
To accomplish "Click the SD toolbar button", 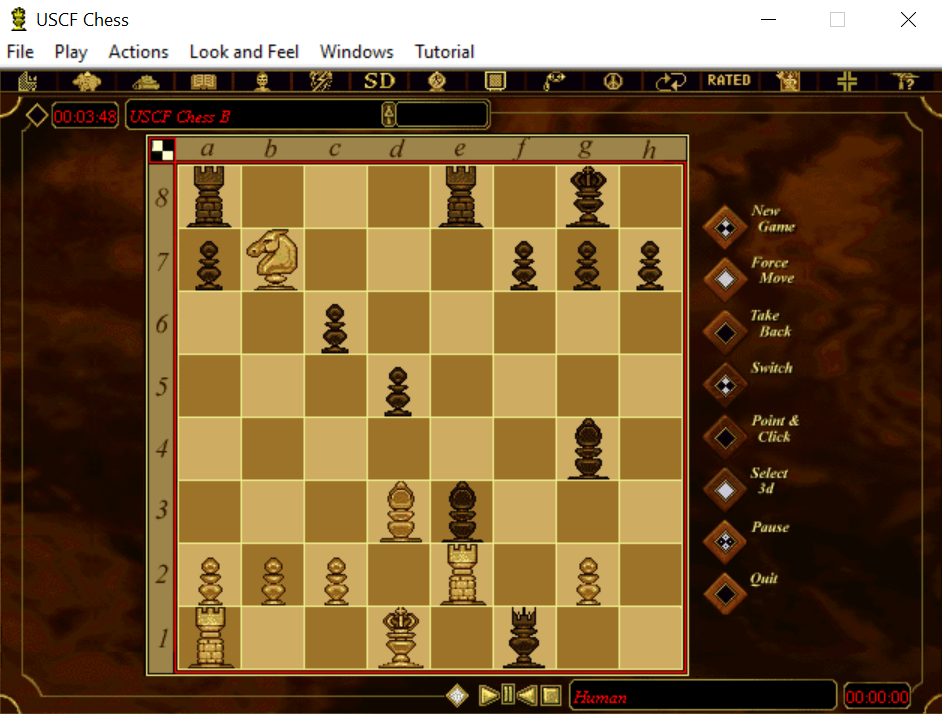I will click(x=379, y=81).
